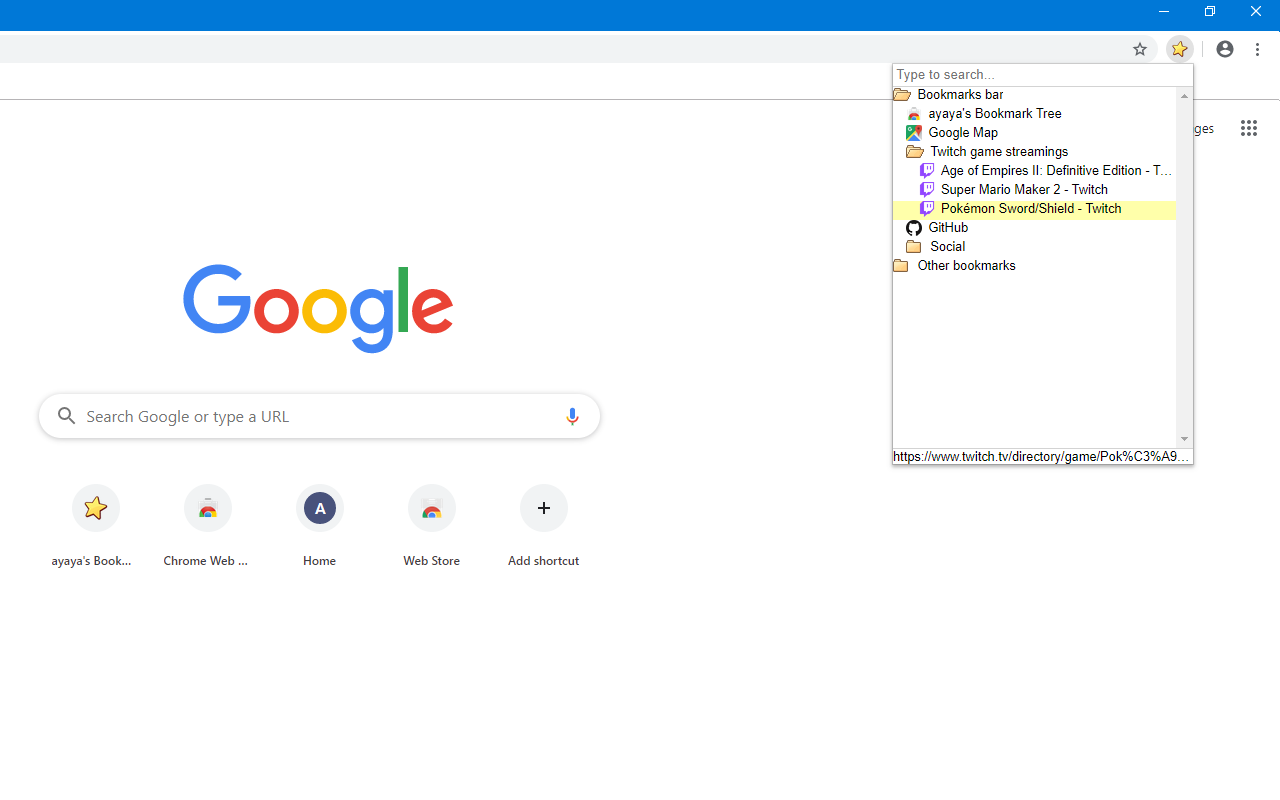Open ayaya's Bookmark Tree entry
The width and height of the screenshot is (1280, 800).
(x=994, y=113)
